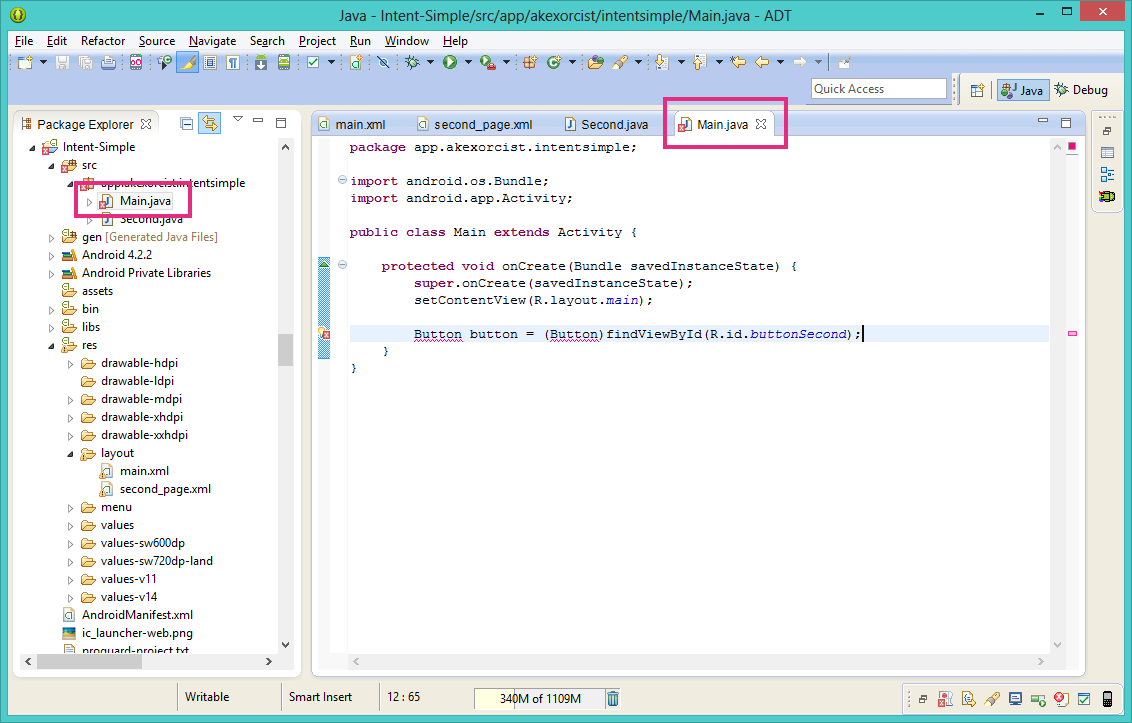Image resolution: width=1132 pixels, height=723 pixels.
Task: Select AndroidManifest.xml in Package Explorer
Action: (137, 615)
